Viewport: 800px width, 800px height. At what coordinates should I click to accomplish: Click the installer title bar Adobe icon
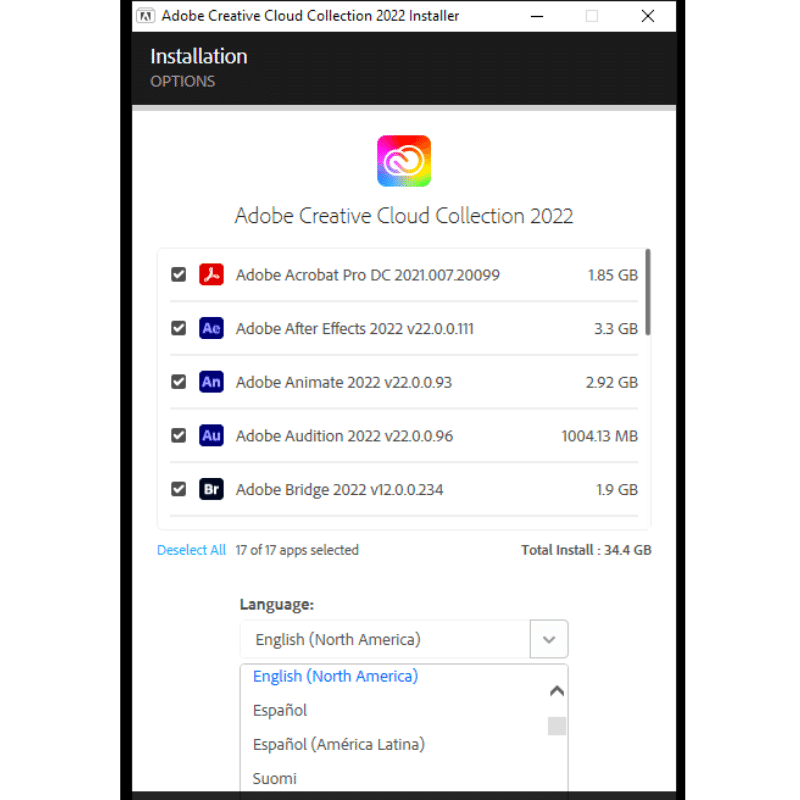point(145,16)
